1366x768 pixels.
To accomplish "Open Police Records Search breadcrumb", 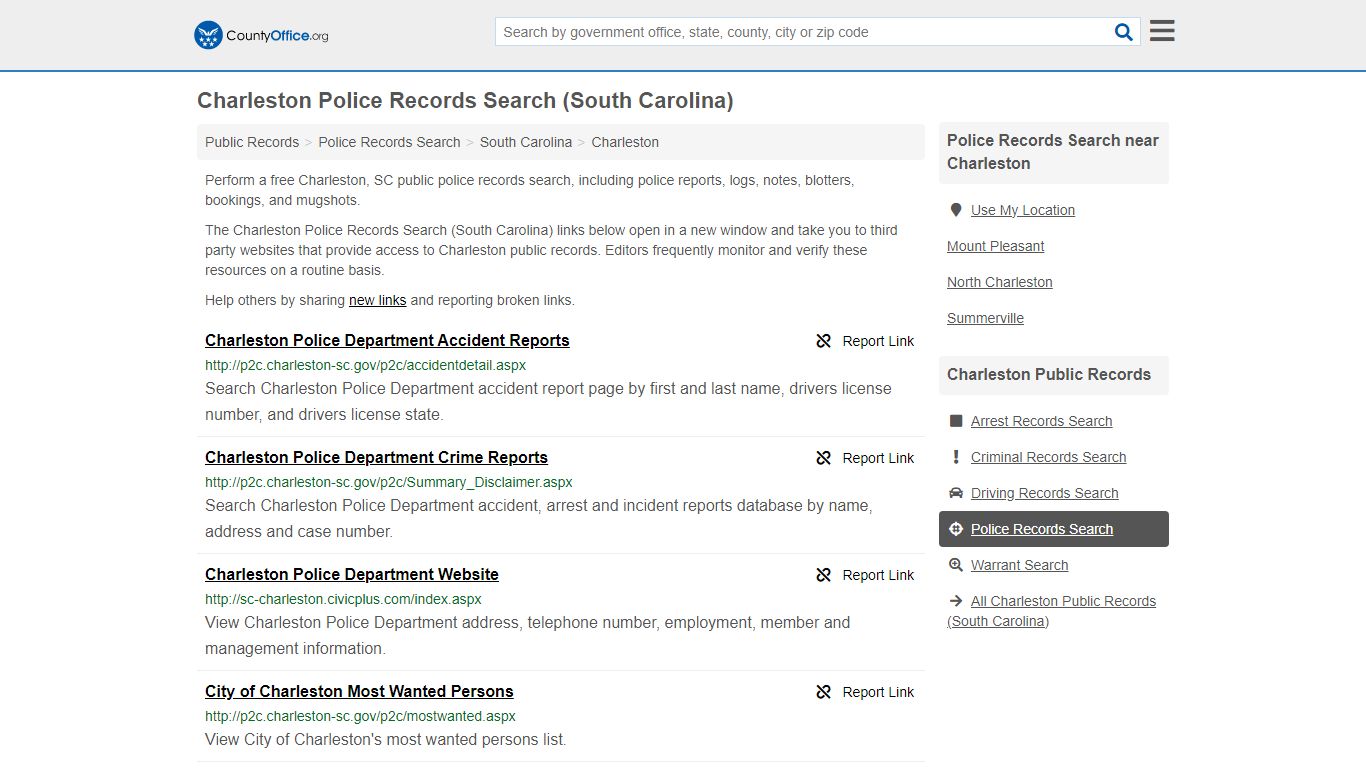I will click(389, 142).
